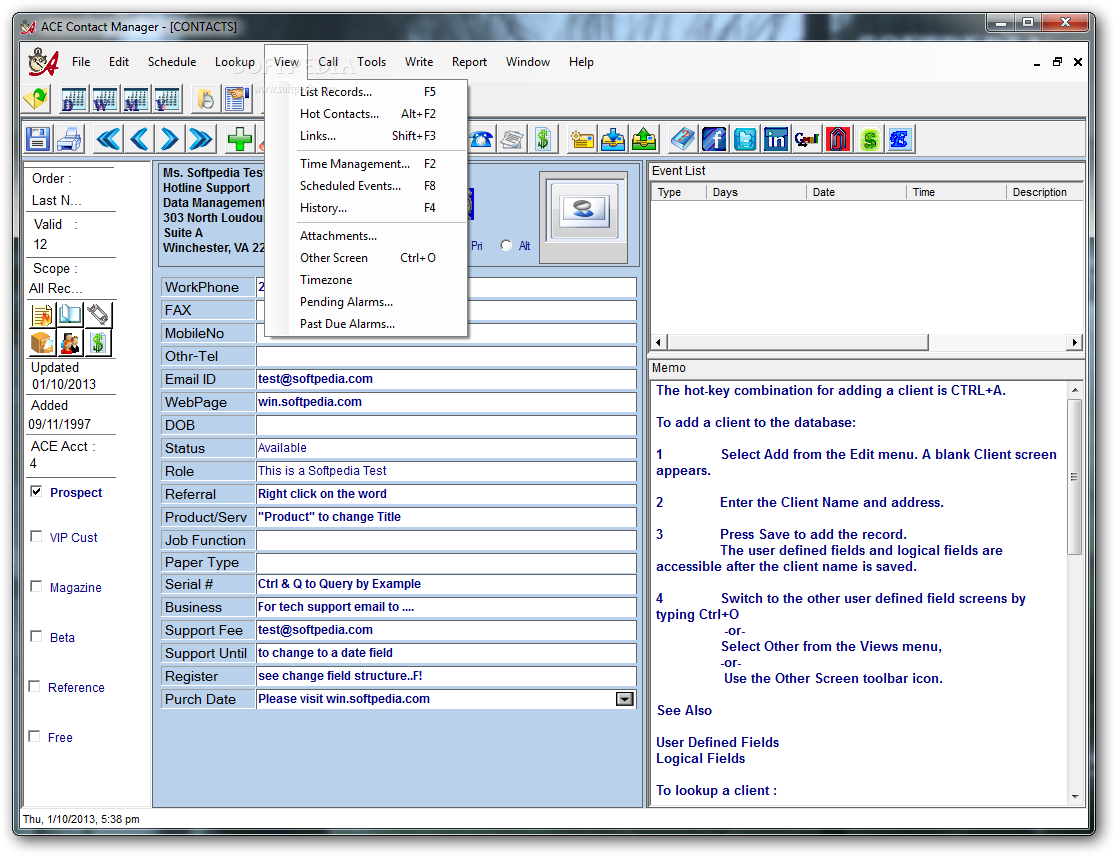This screenshot has width=1116, height=856.
Task: Open the Report menu
Action: tap(469, 62)
